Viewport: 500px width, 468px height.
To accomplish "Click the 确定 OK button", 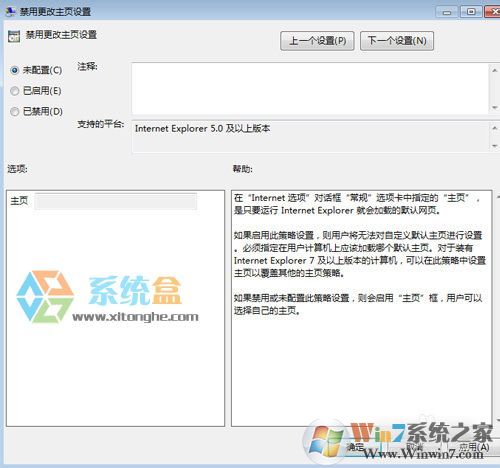I will (355, 447).
